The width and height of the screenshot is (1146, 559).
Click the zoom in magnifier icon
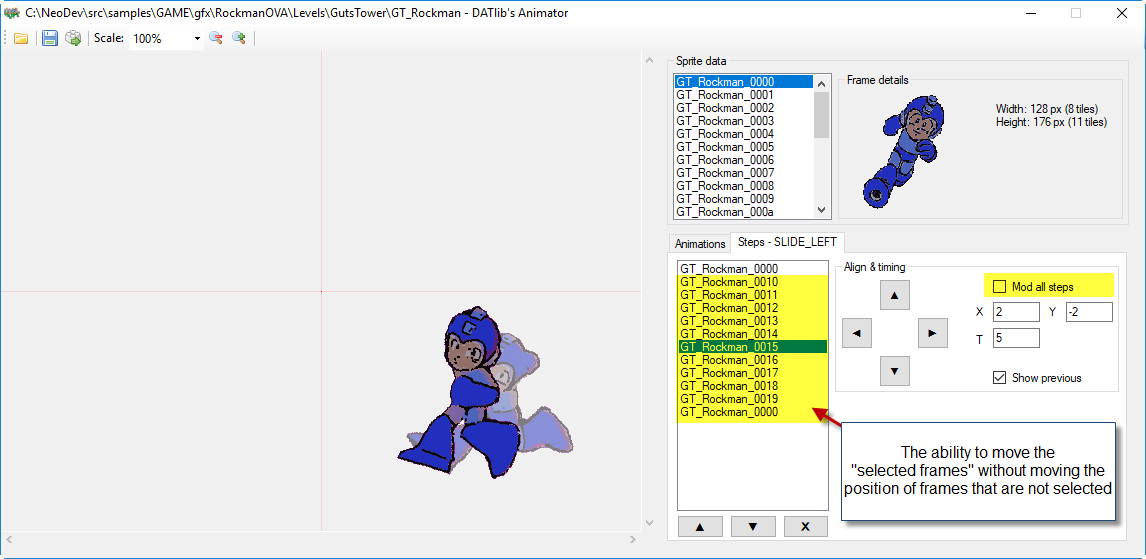click(239, 38)
